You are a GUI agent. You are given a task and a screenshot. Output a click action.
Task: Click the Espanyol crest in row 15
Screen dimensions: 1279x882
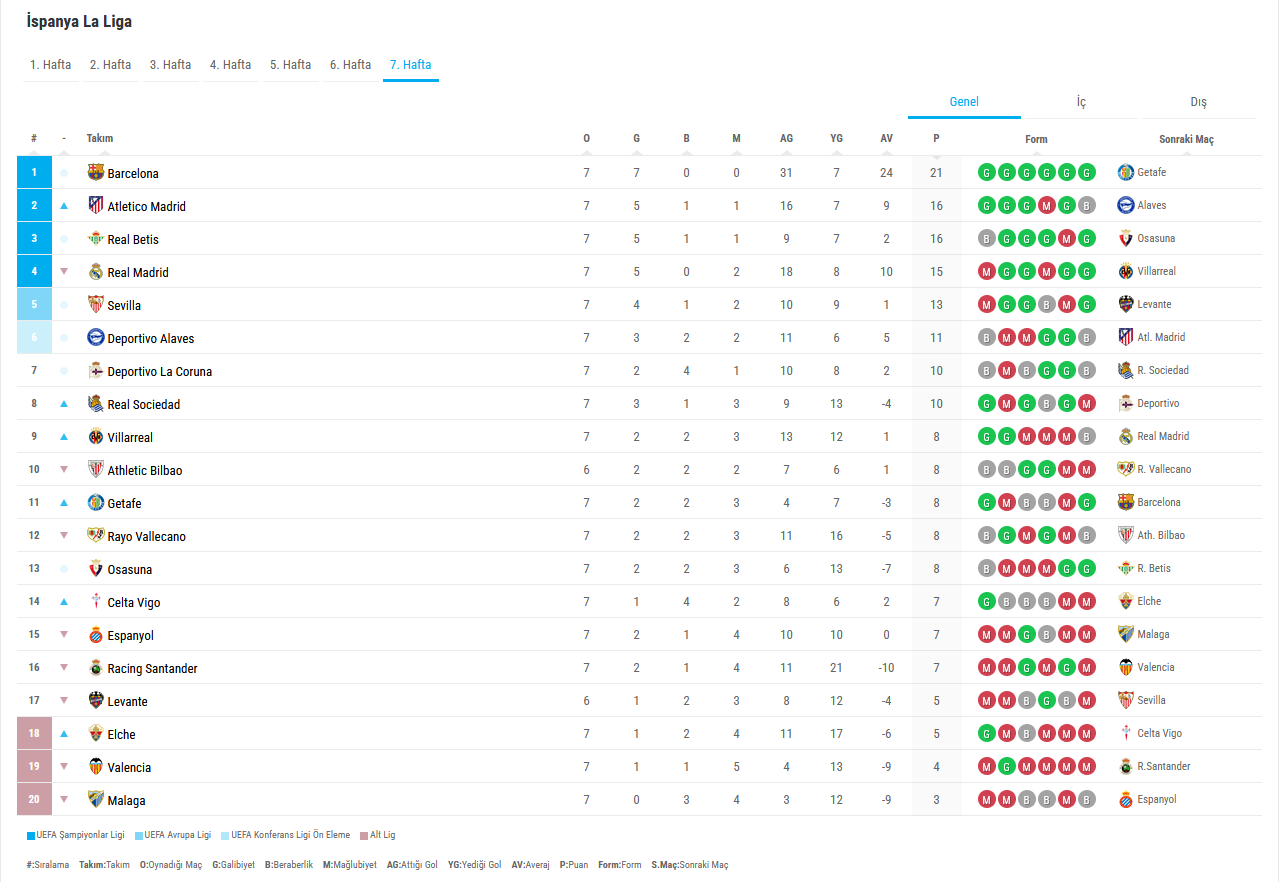96,634
